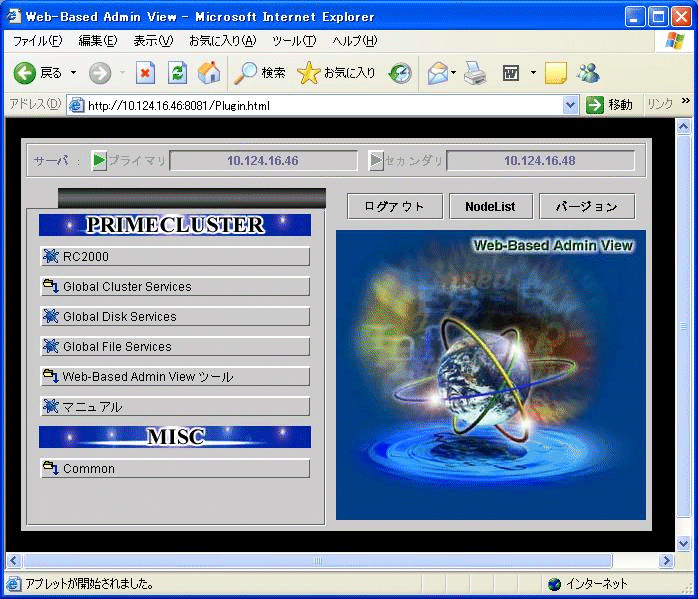
Task: Go to the Home page icon
Action: pyautogui.click(x=209, y=73)
